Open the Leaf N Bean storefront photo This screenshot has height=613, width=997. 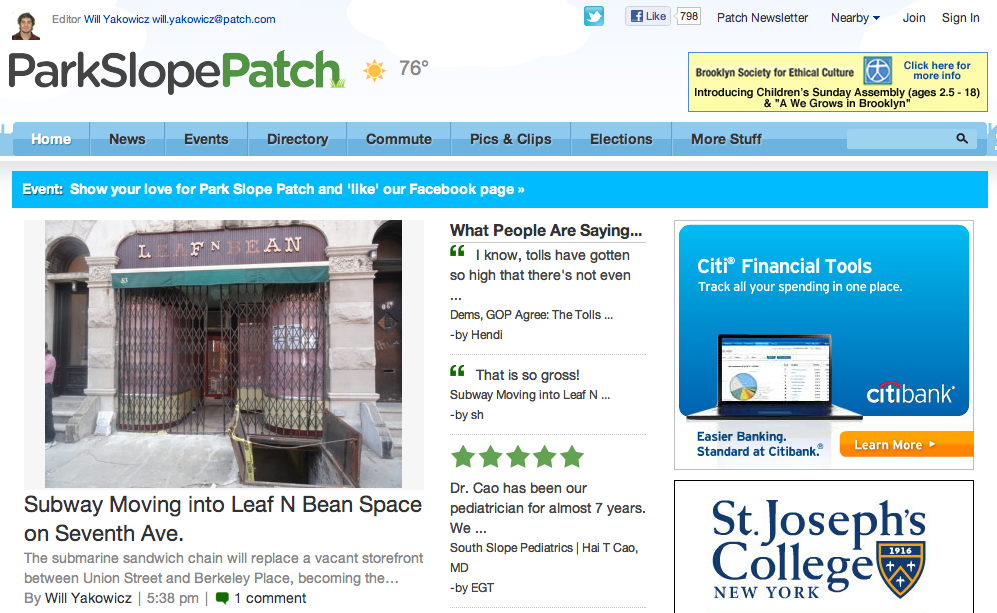[223, 353]
